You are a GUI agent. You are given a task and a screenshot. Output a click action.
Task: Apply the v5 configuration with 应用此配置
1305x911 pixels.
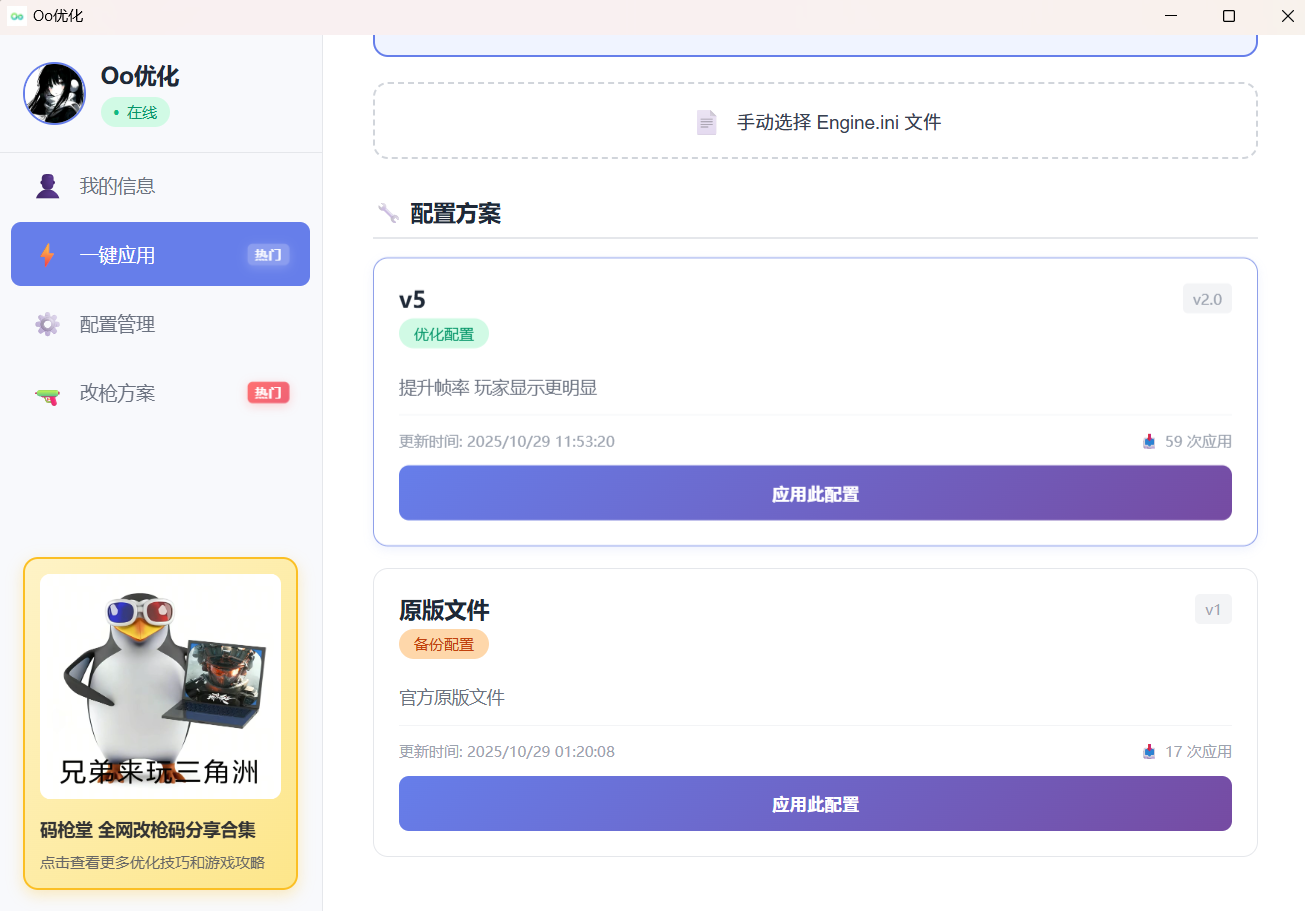pos(814,493)
